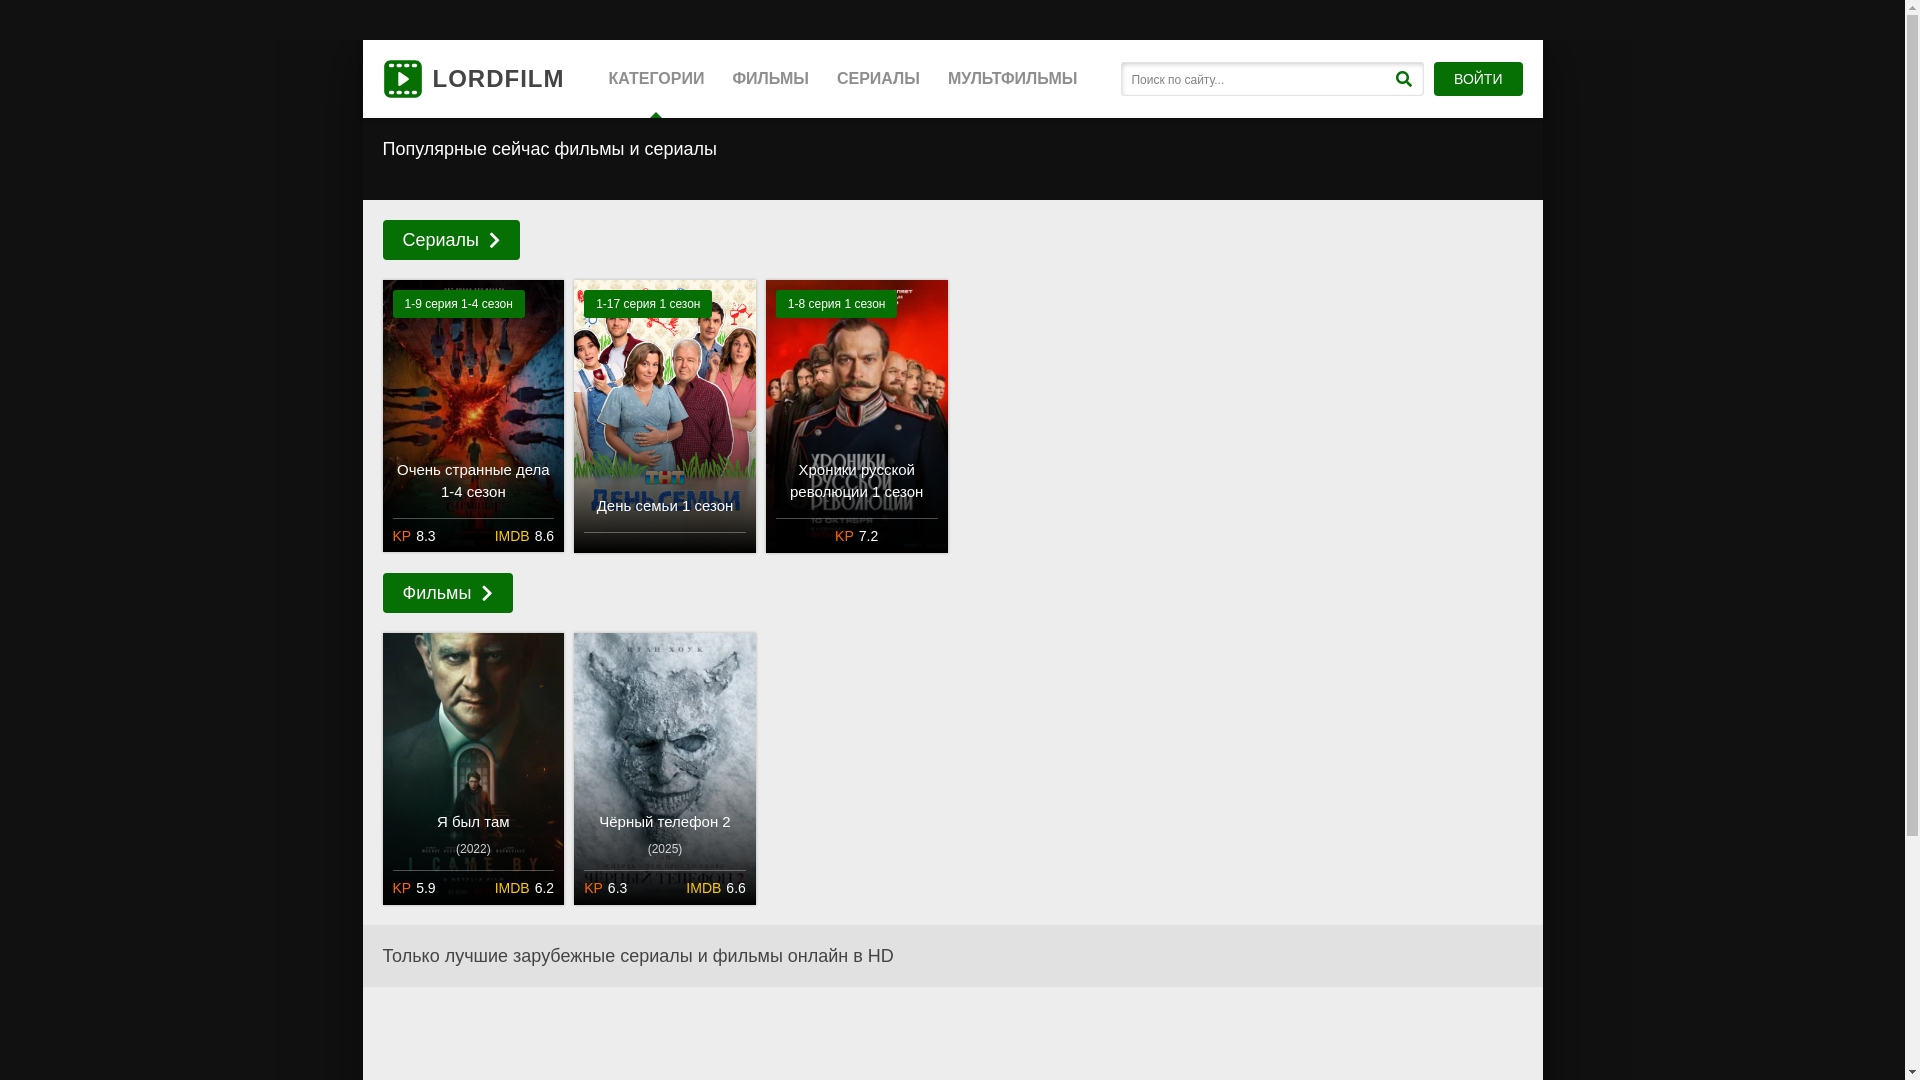Open День семьи 1 сезон poster
1920x1080 pixels.
665,416
